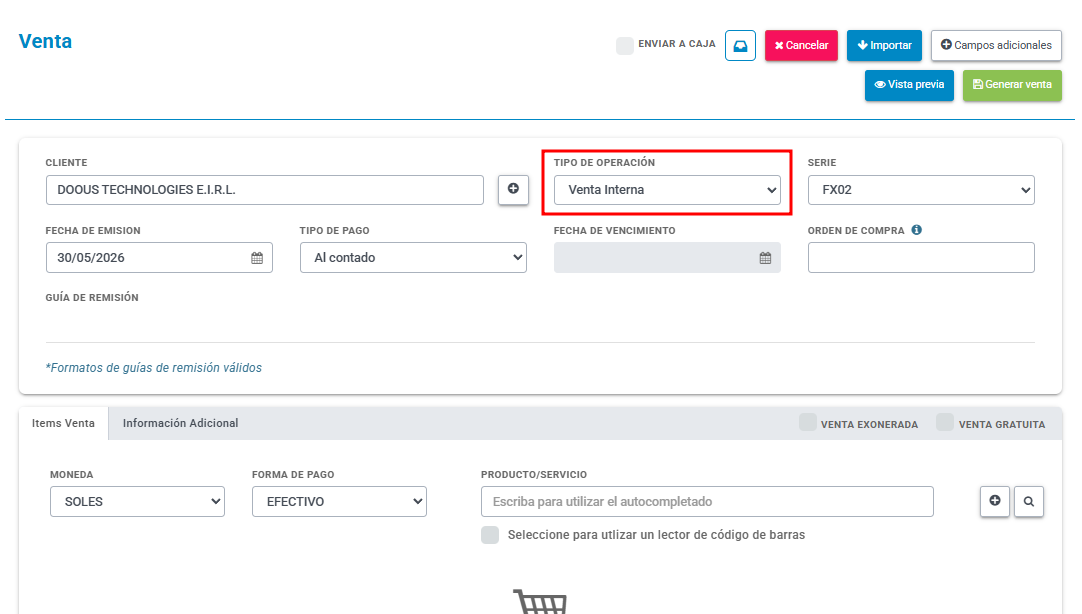Viewport: 1082px width, 614px height.
Task: Expand the Serie FX02 dropdown
Action: (x=921, y=190)
